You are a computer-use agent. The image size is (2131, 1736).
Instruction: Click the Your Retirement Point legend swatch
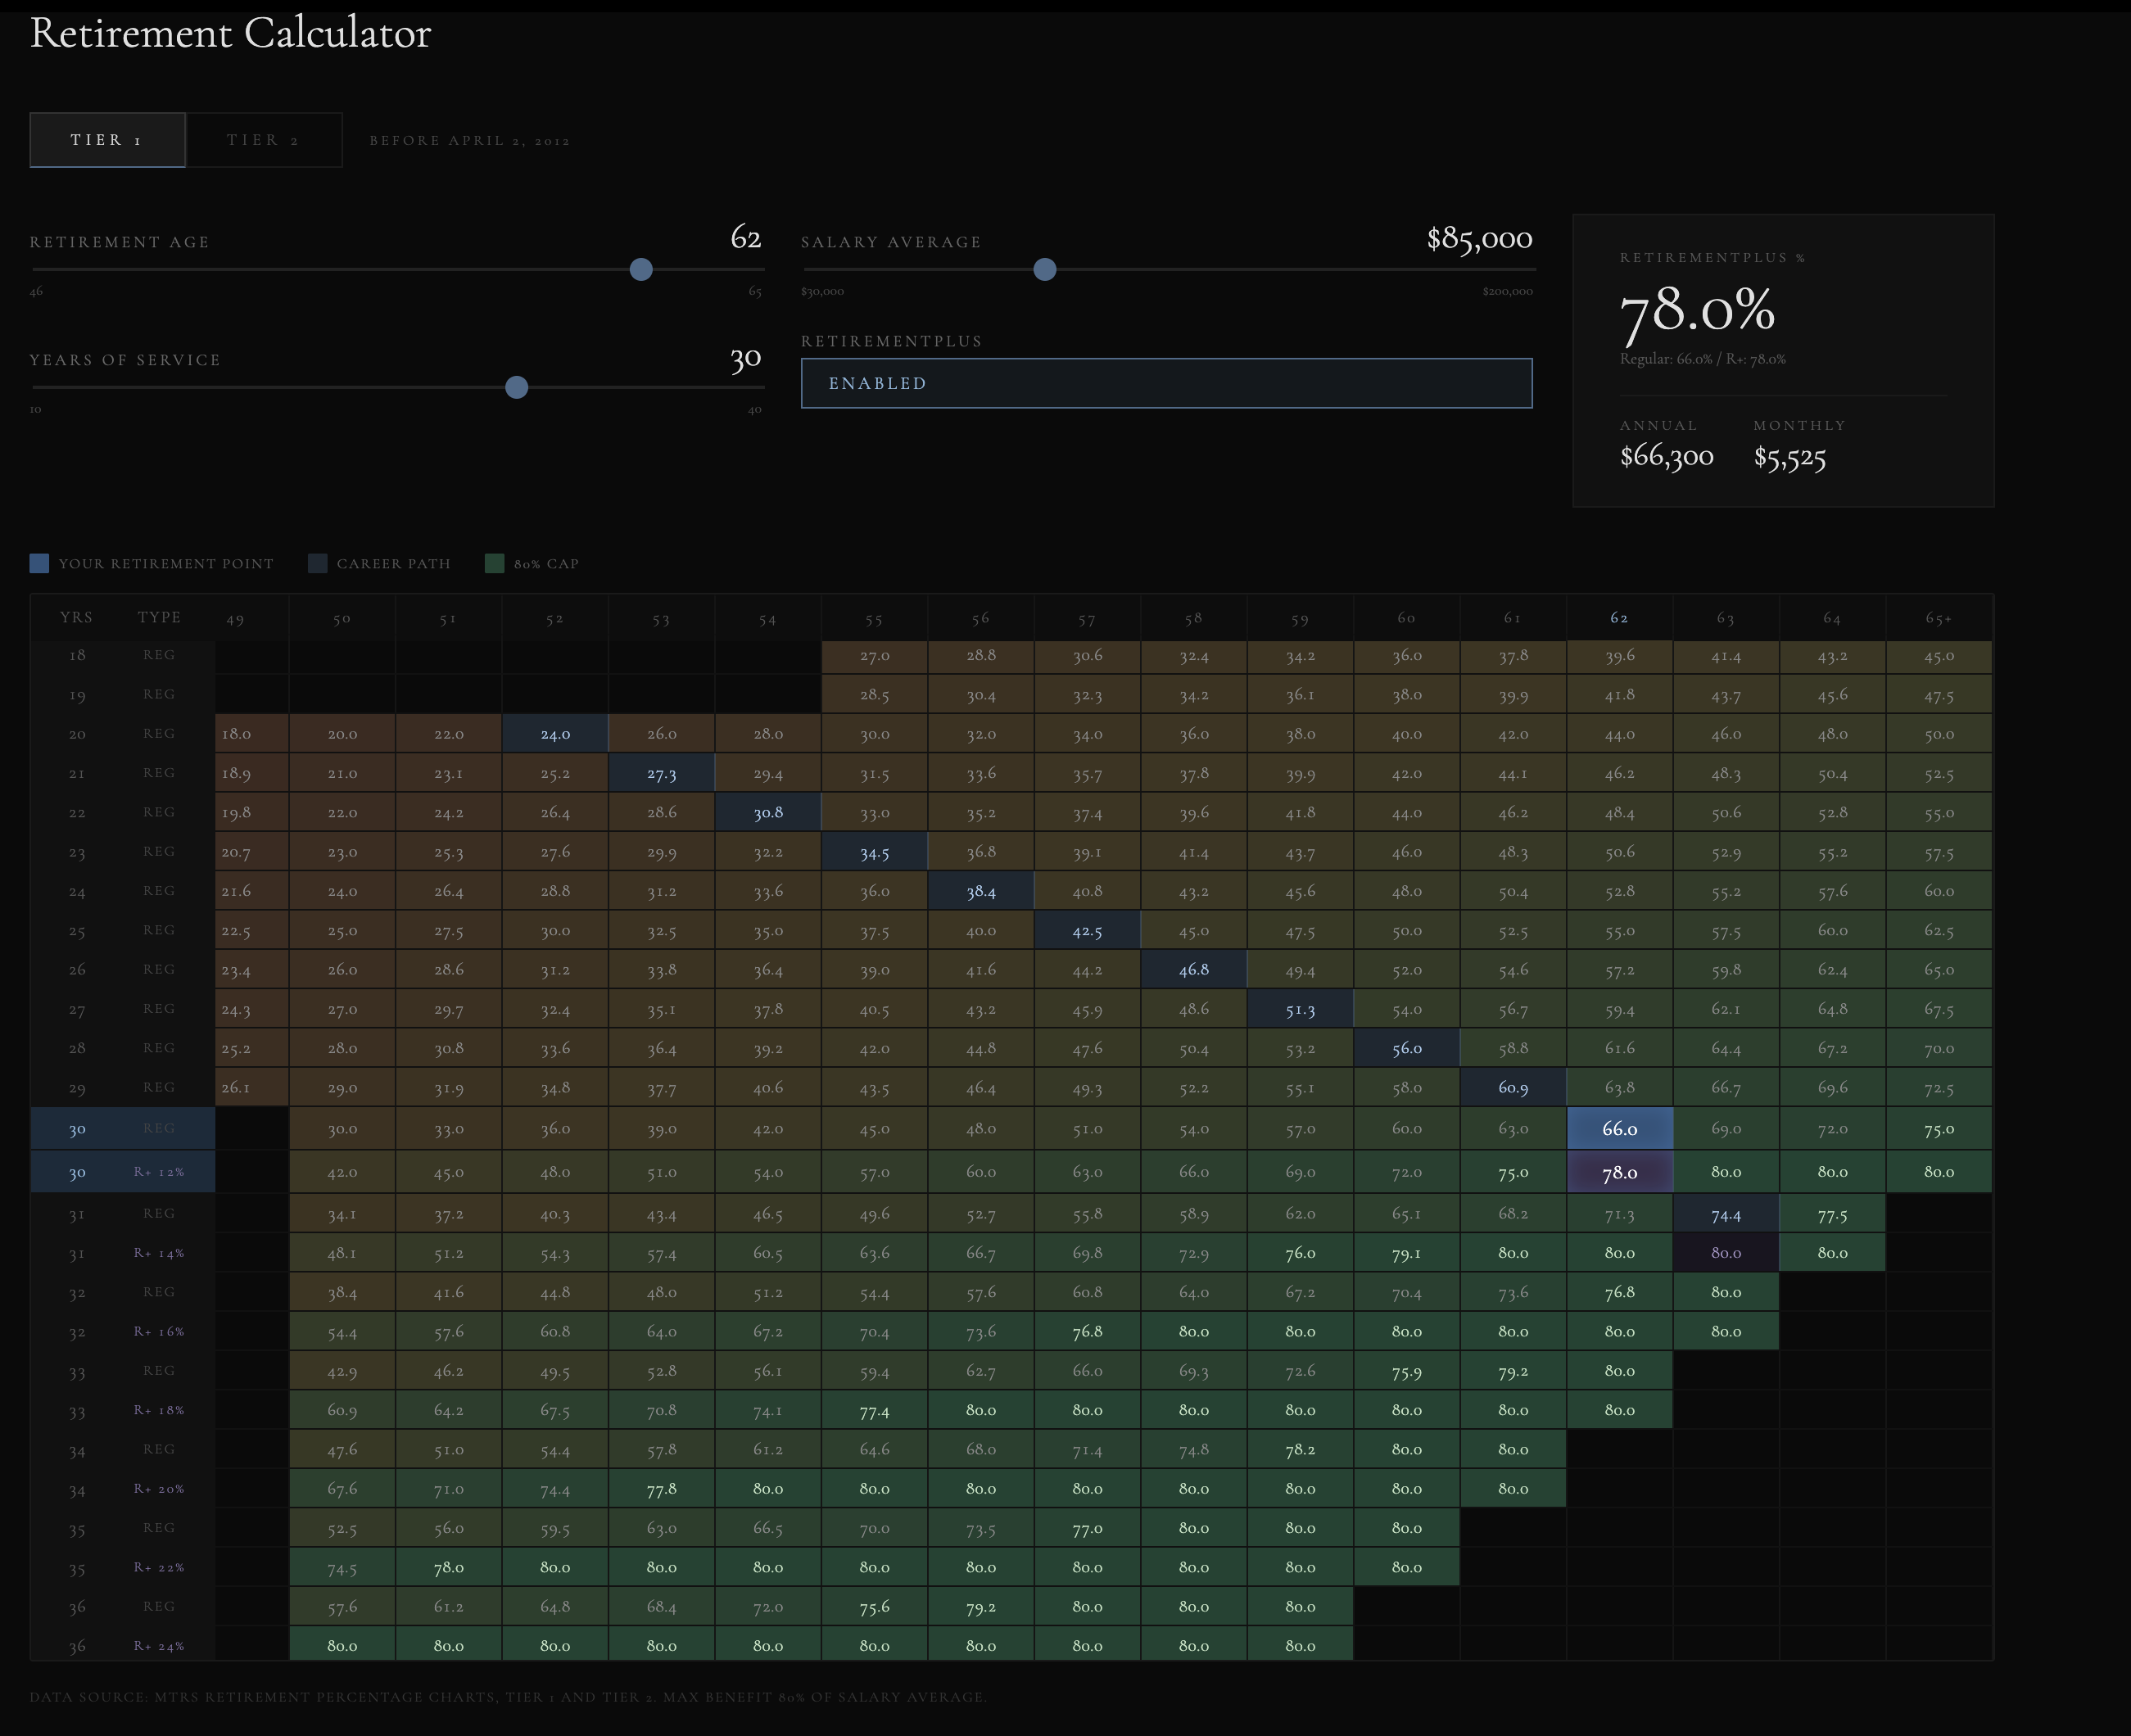click(40, 563)
